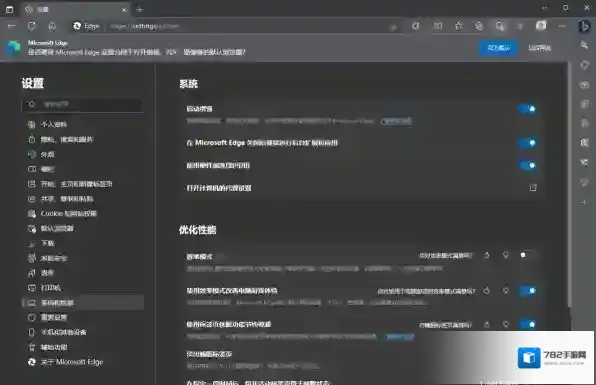Thumbs down for the gaming efficiency mode row
Viewport: 596px width, 385px height.
click(506, 291)
